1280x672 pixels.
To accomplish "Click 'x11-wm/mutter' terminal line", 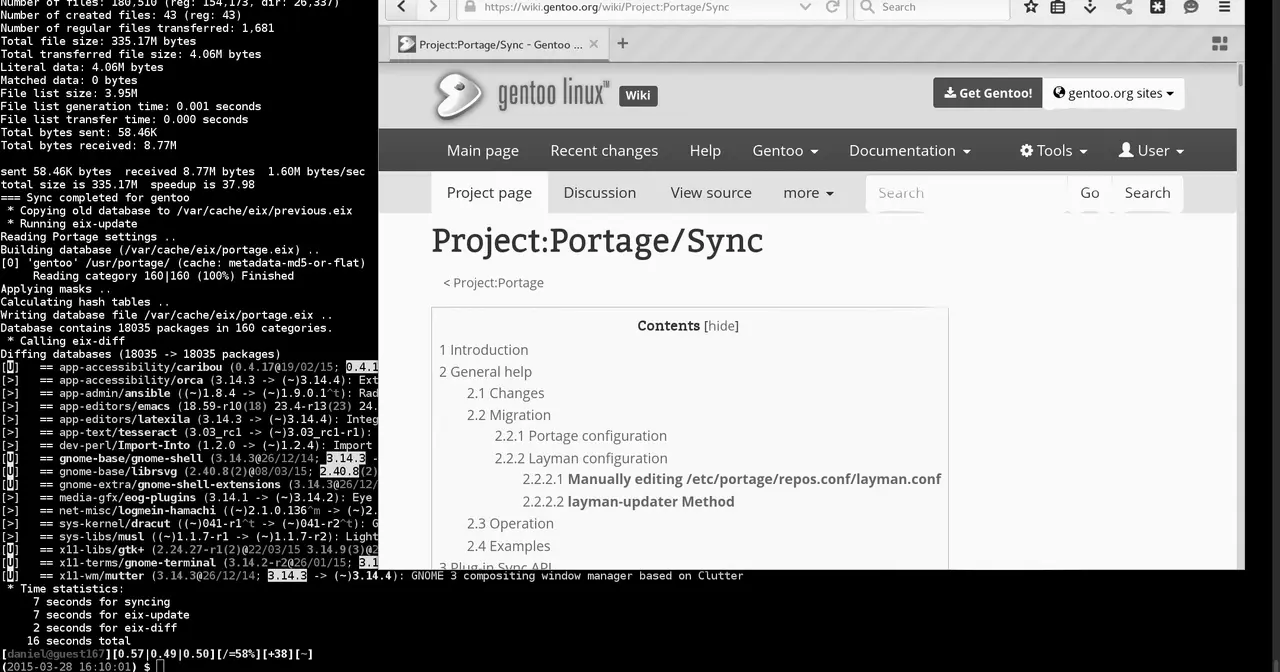I will (x=372, y=576).
